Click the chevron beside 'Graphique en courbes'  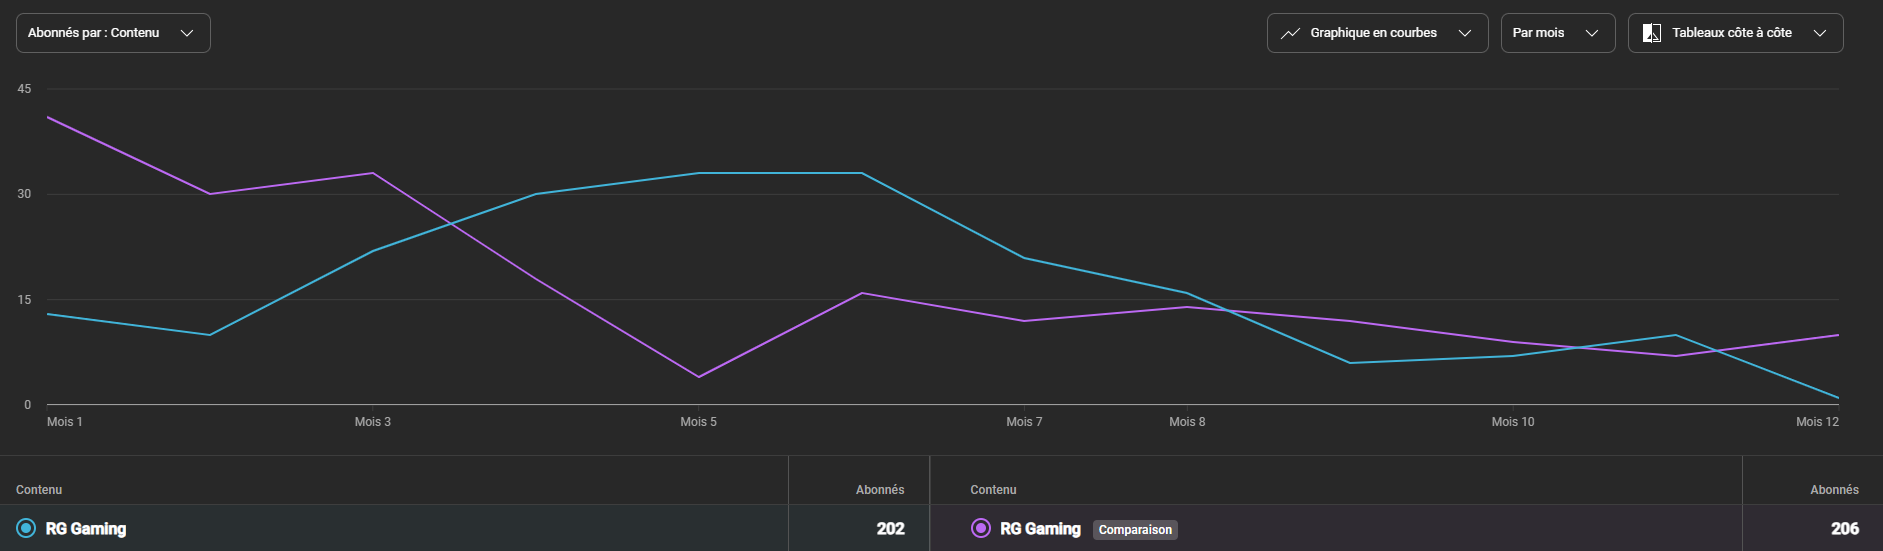pos(1465,33)
